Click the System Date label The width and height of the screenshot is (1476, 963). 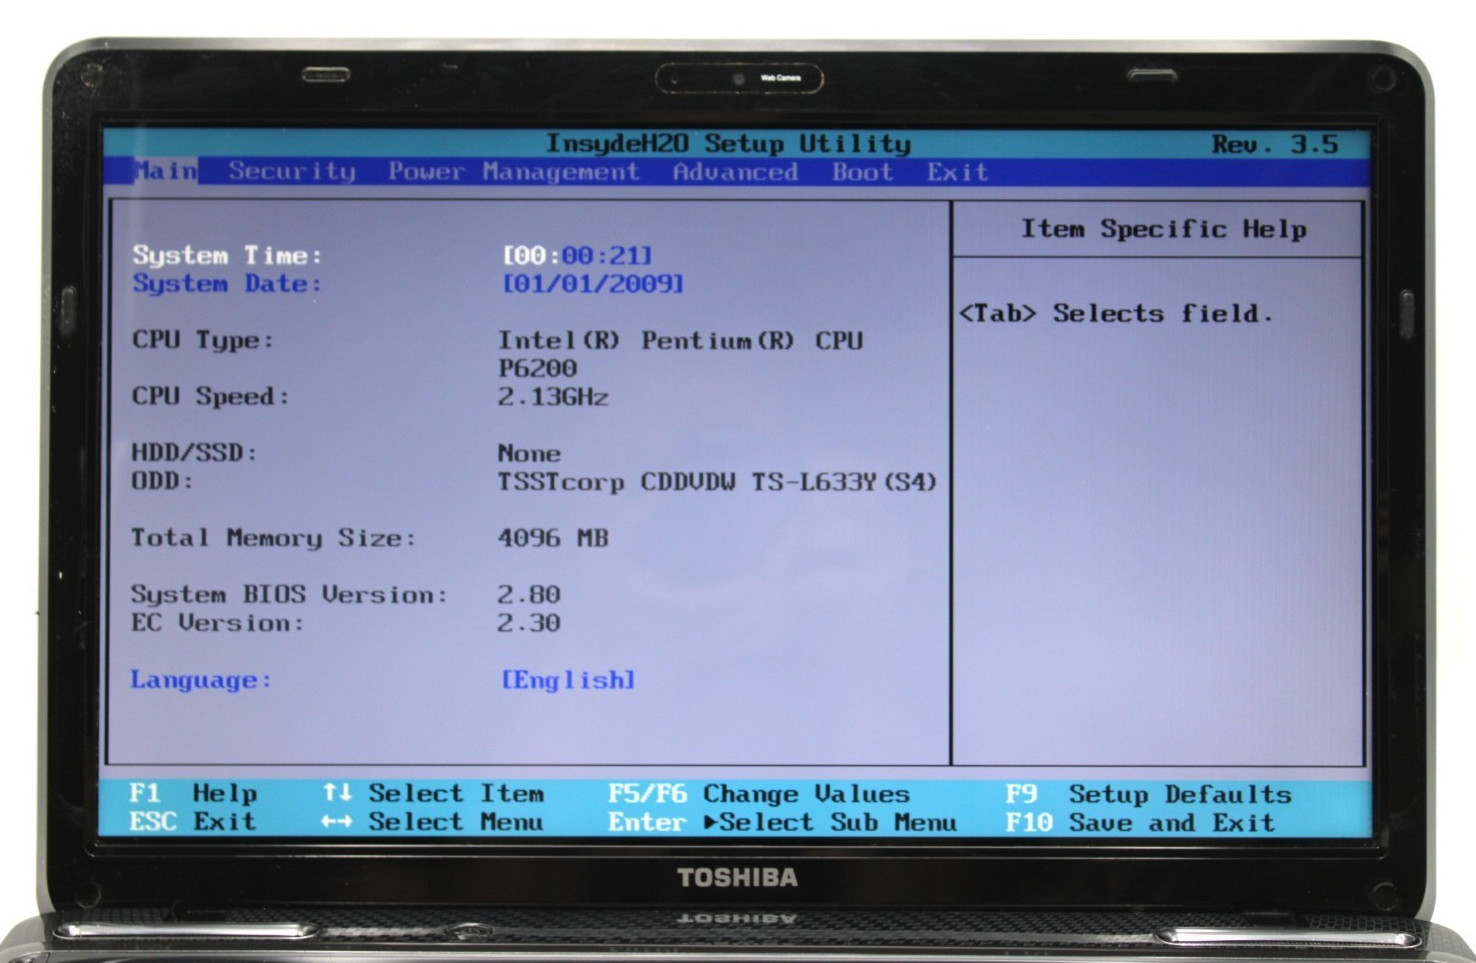pyautogui.click(x=227, y=284)
